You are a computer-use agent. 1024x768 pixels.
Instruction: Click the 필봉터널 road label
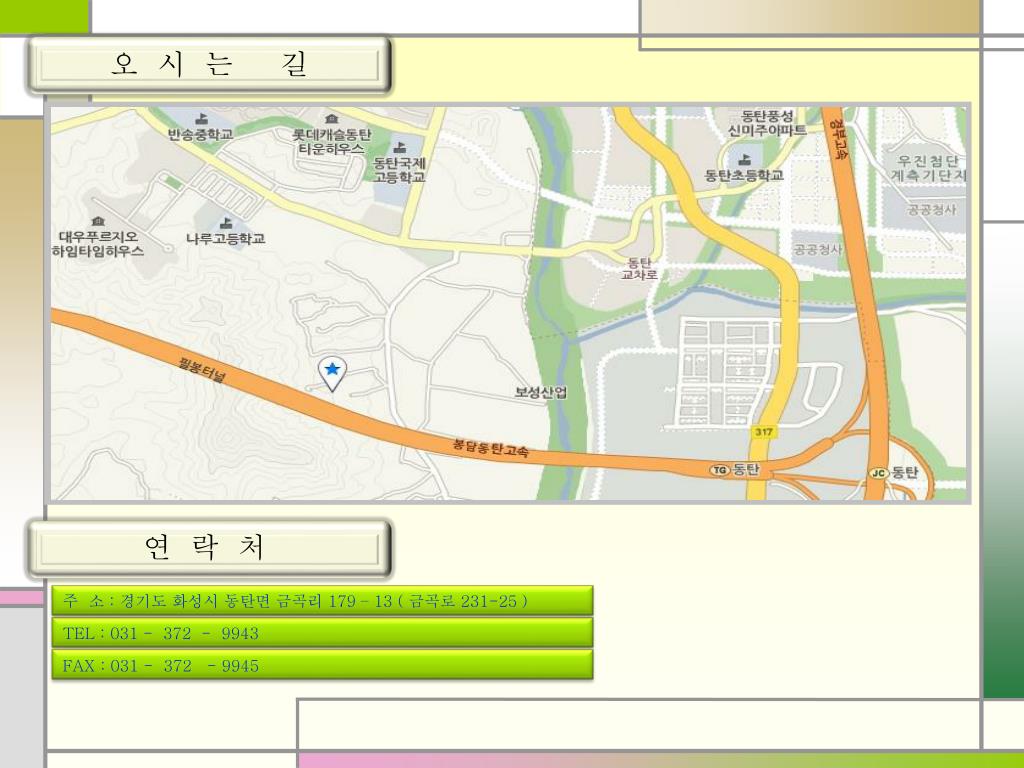click(202, 370)
